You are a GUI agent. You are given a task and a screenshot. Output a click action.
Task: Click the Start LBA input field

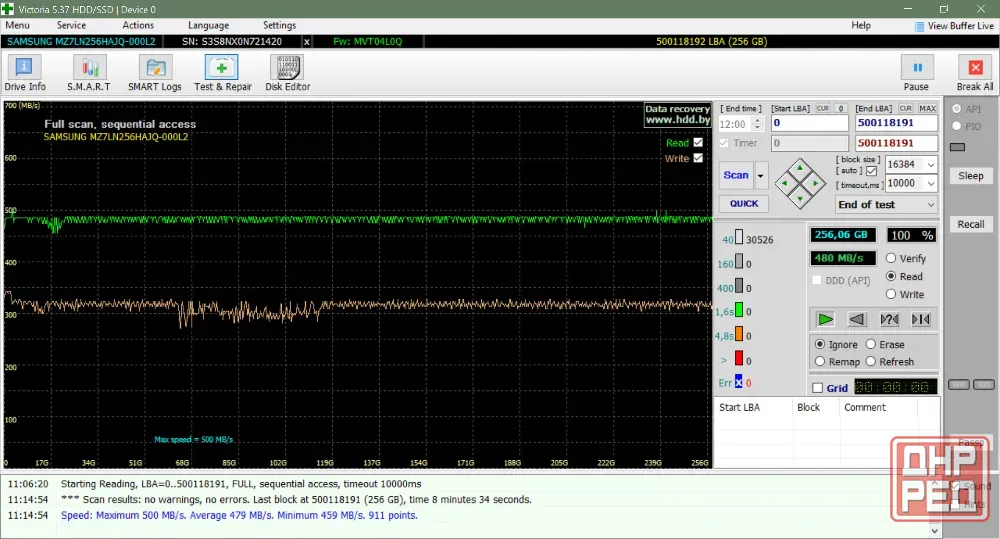click(x=809, y=123)
